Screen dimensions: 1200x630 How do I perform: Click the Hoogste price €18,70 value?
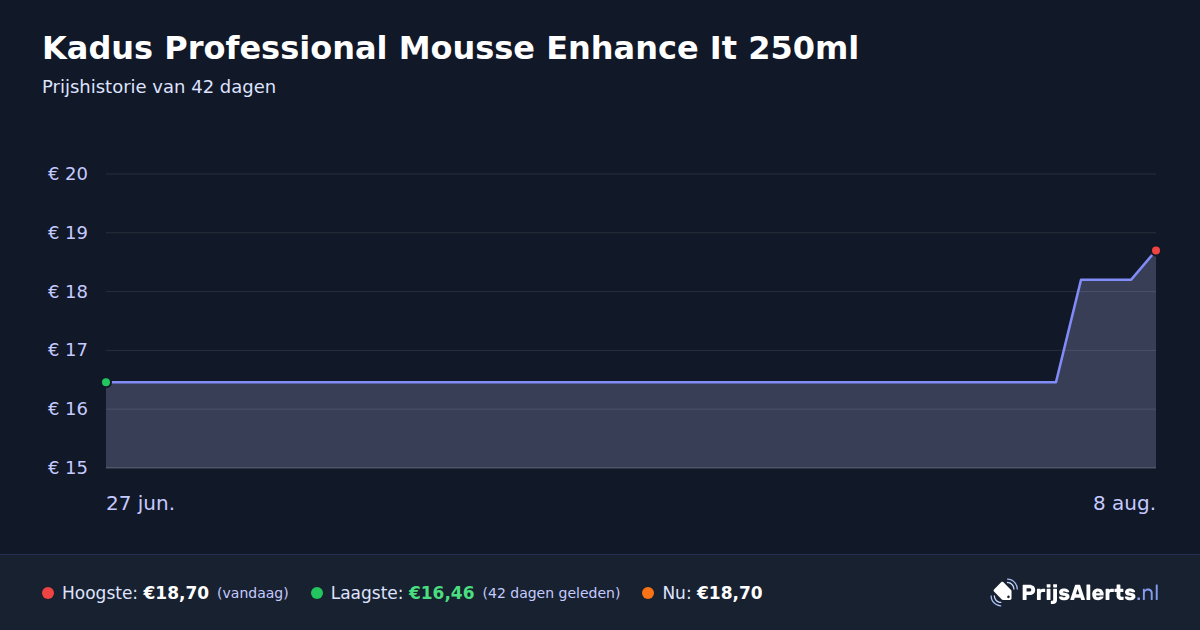(176, 593)
